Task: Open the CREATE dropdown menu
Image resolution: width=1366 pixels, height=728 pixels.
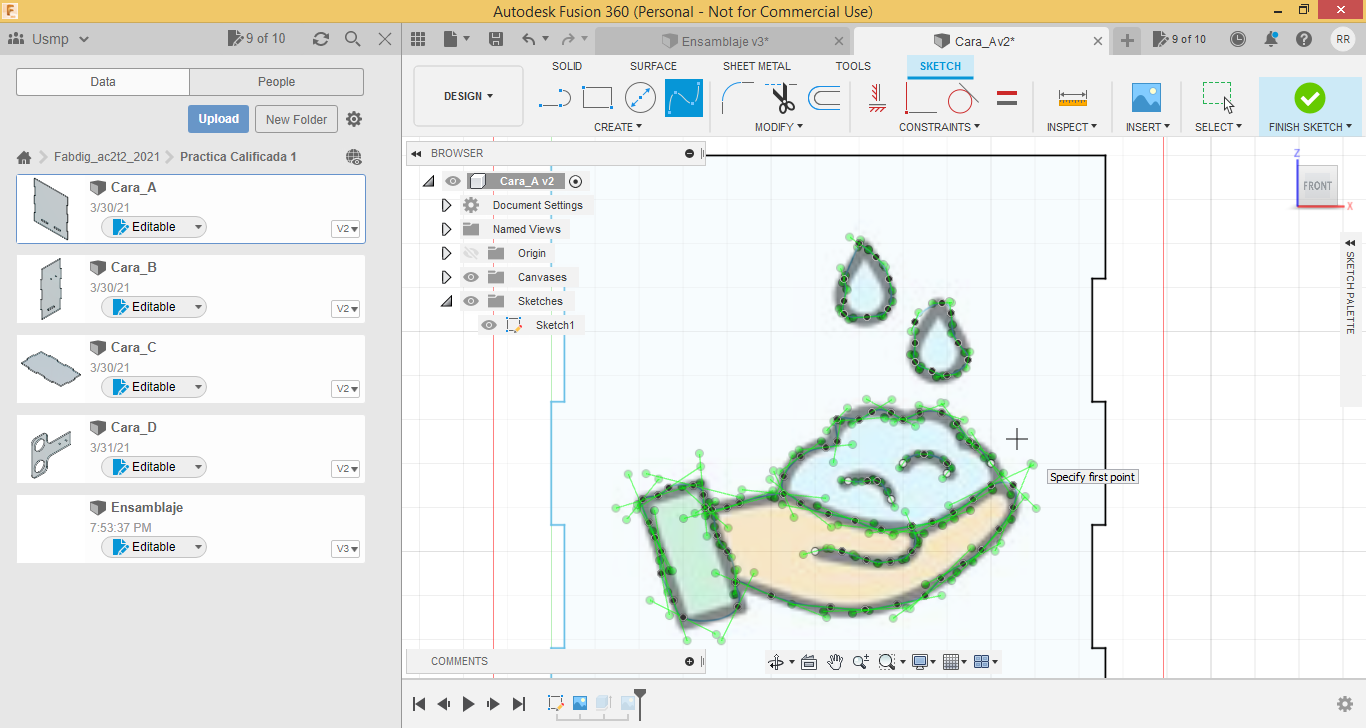Action: (618, 127)
